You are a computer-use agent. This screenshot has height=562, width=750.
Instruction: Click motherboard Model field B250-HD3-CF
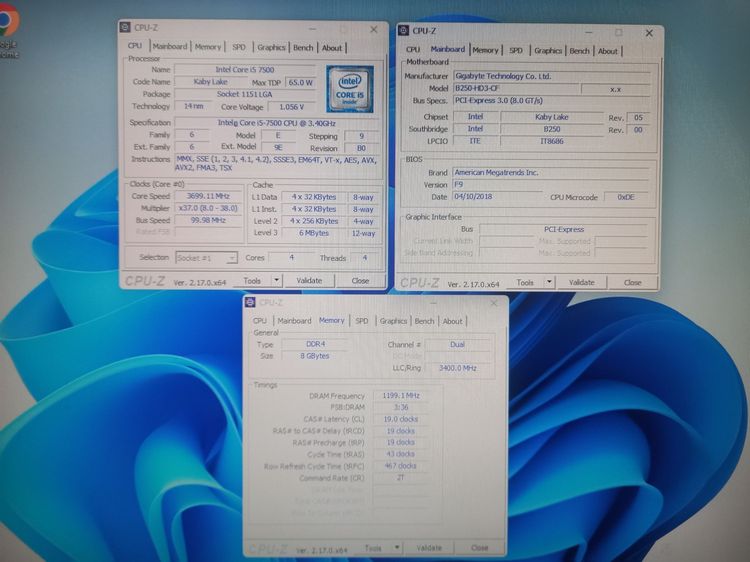[516, 88]
